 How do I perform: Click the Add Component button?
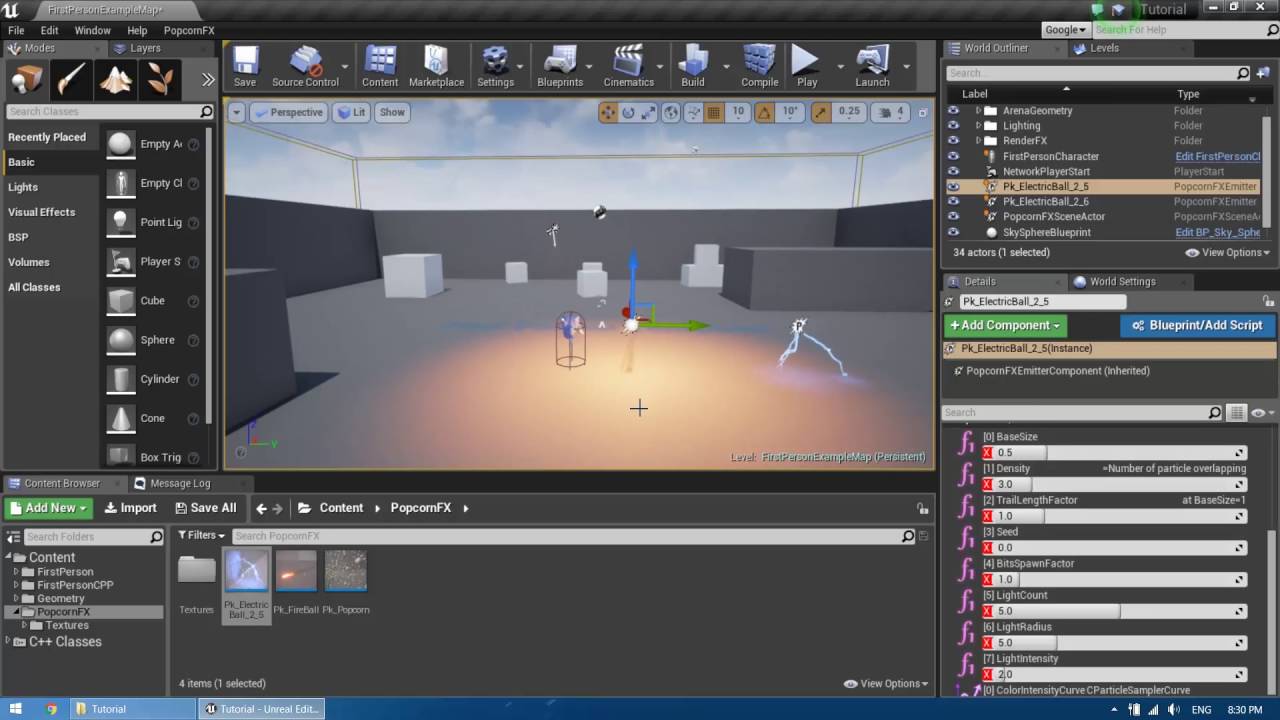pyautogui.click(x=1005, y=325)
